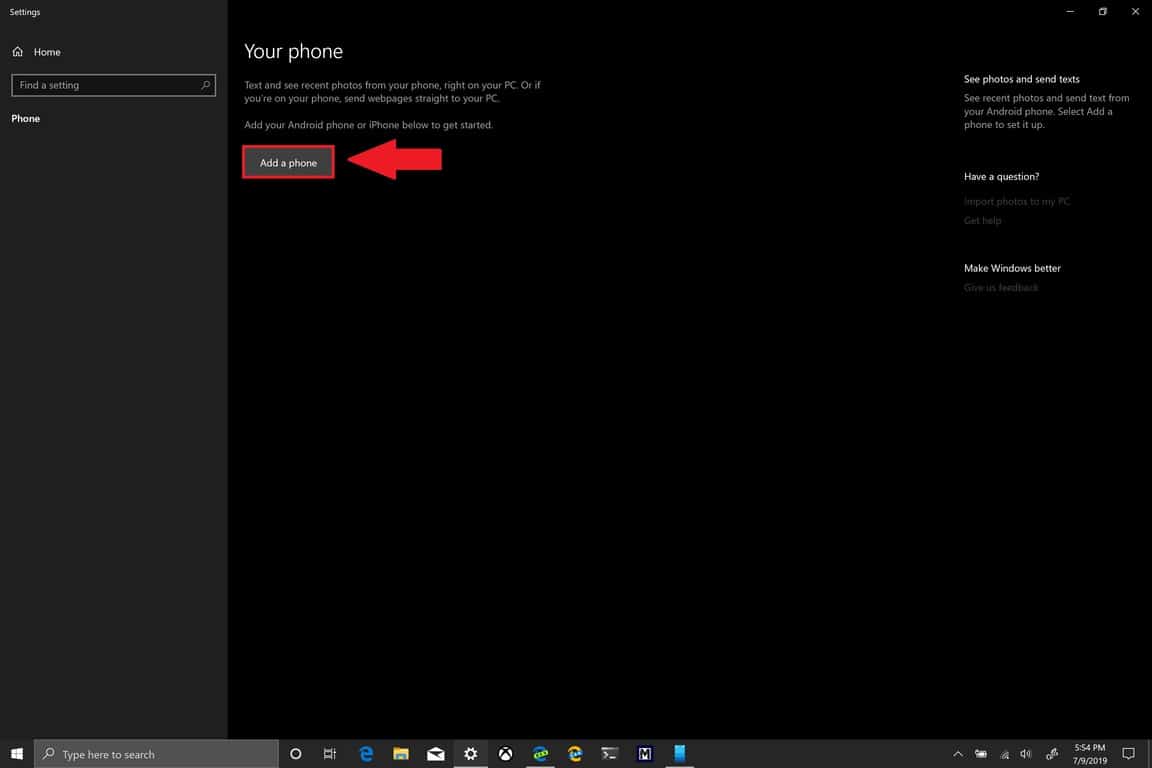
Task: Open Task View on the taskbar
Action: point(330,754)
